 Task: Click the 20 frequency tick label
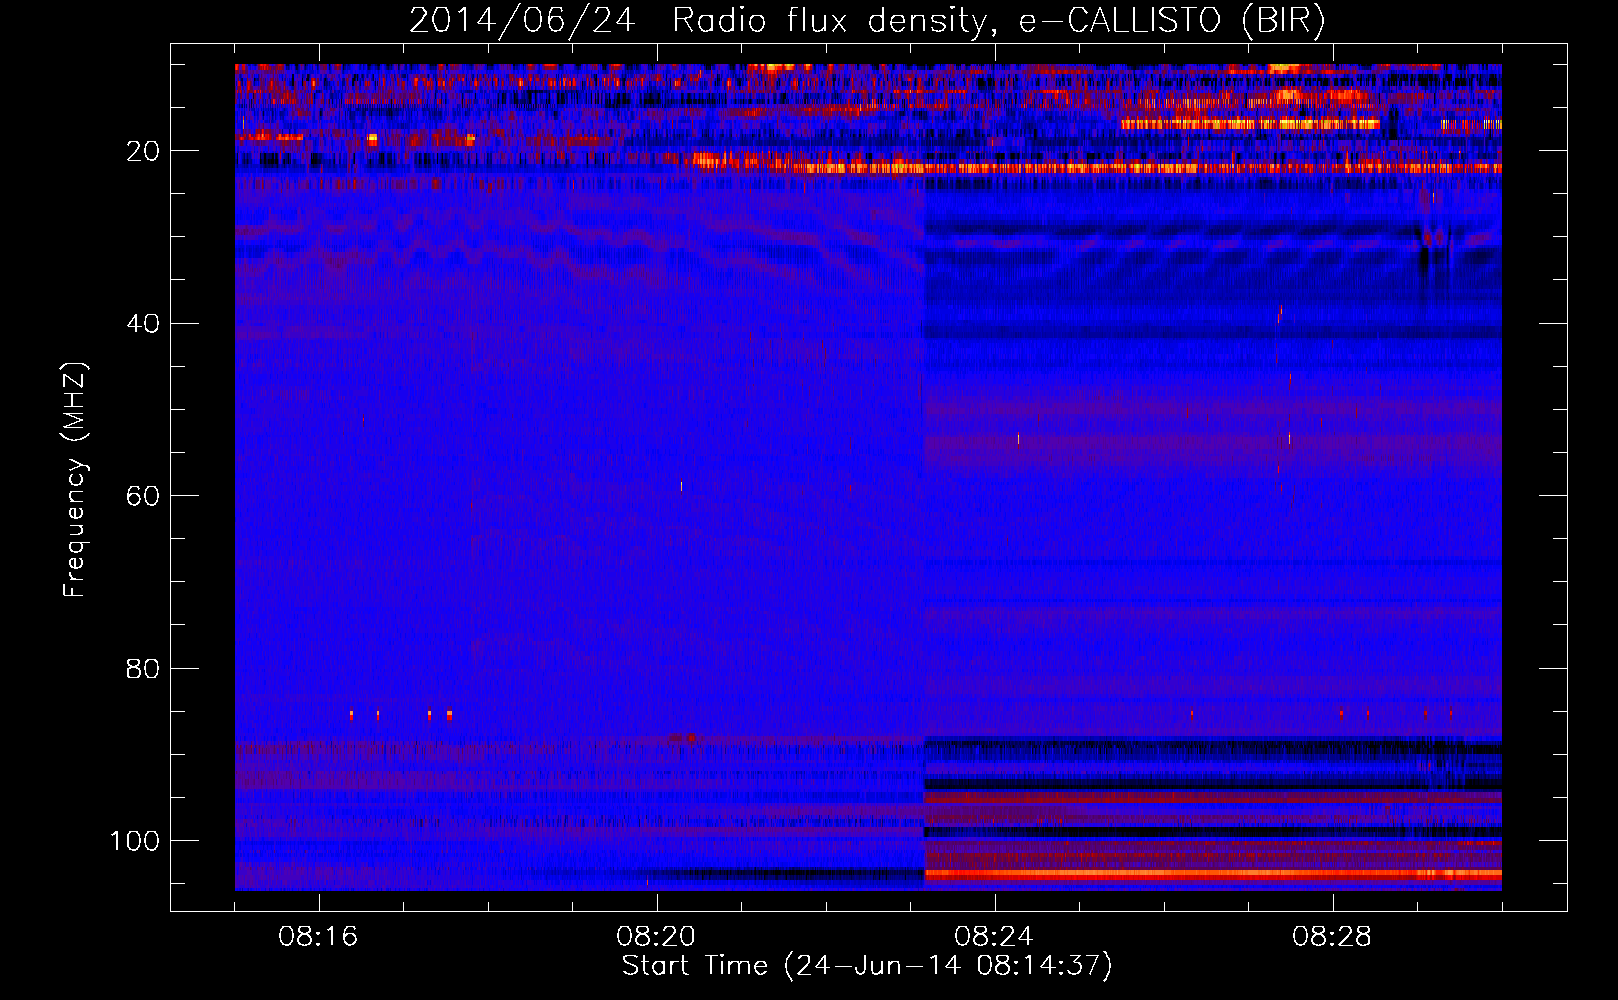tap(143, 151)
